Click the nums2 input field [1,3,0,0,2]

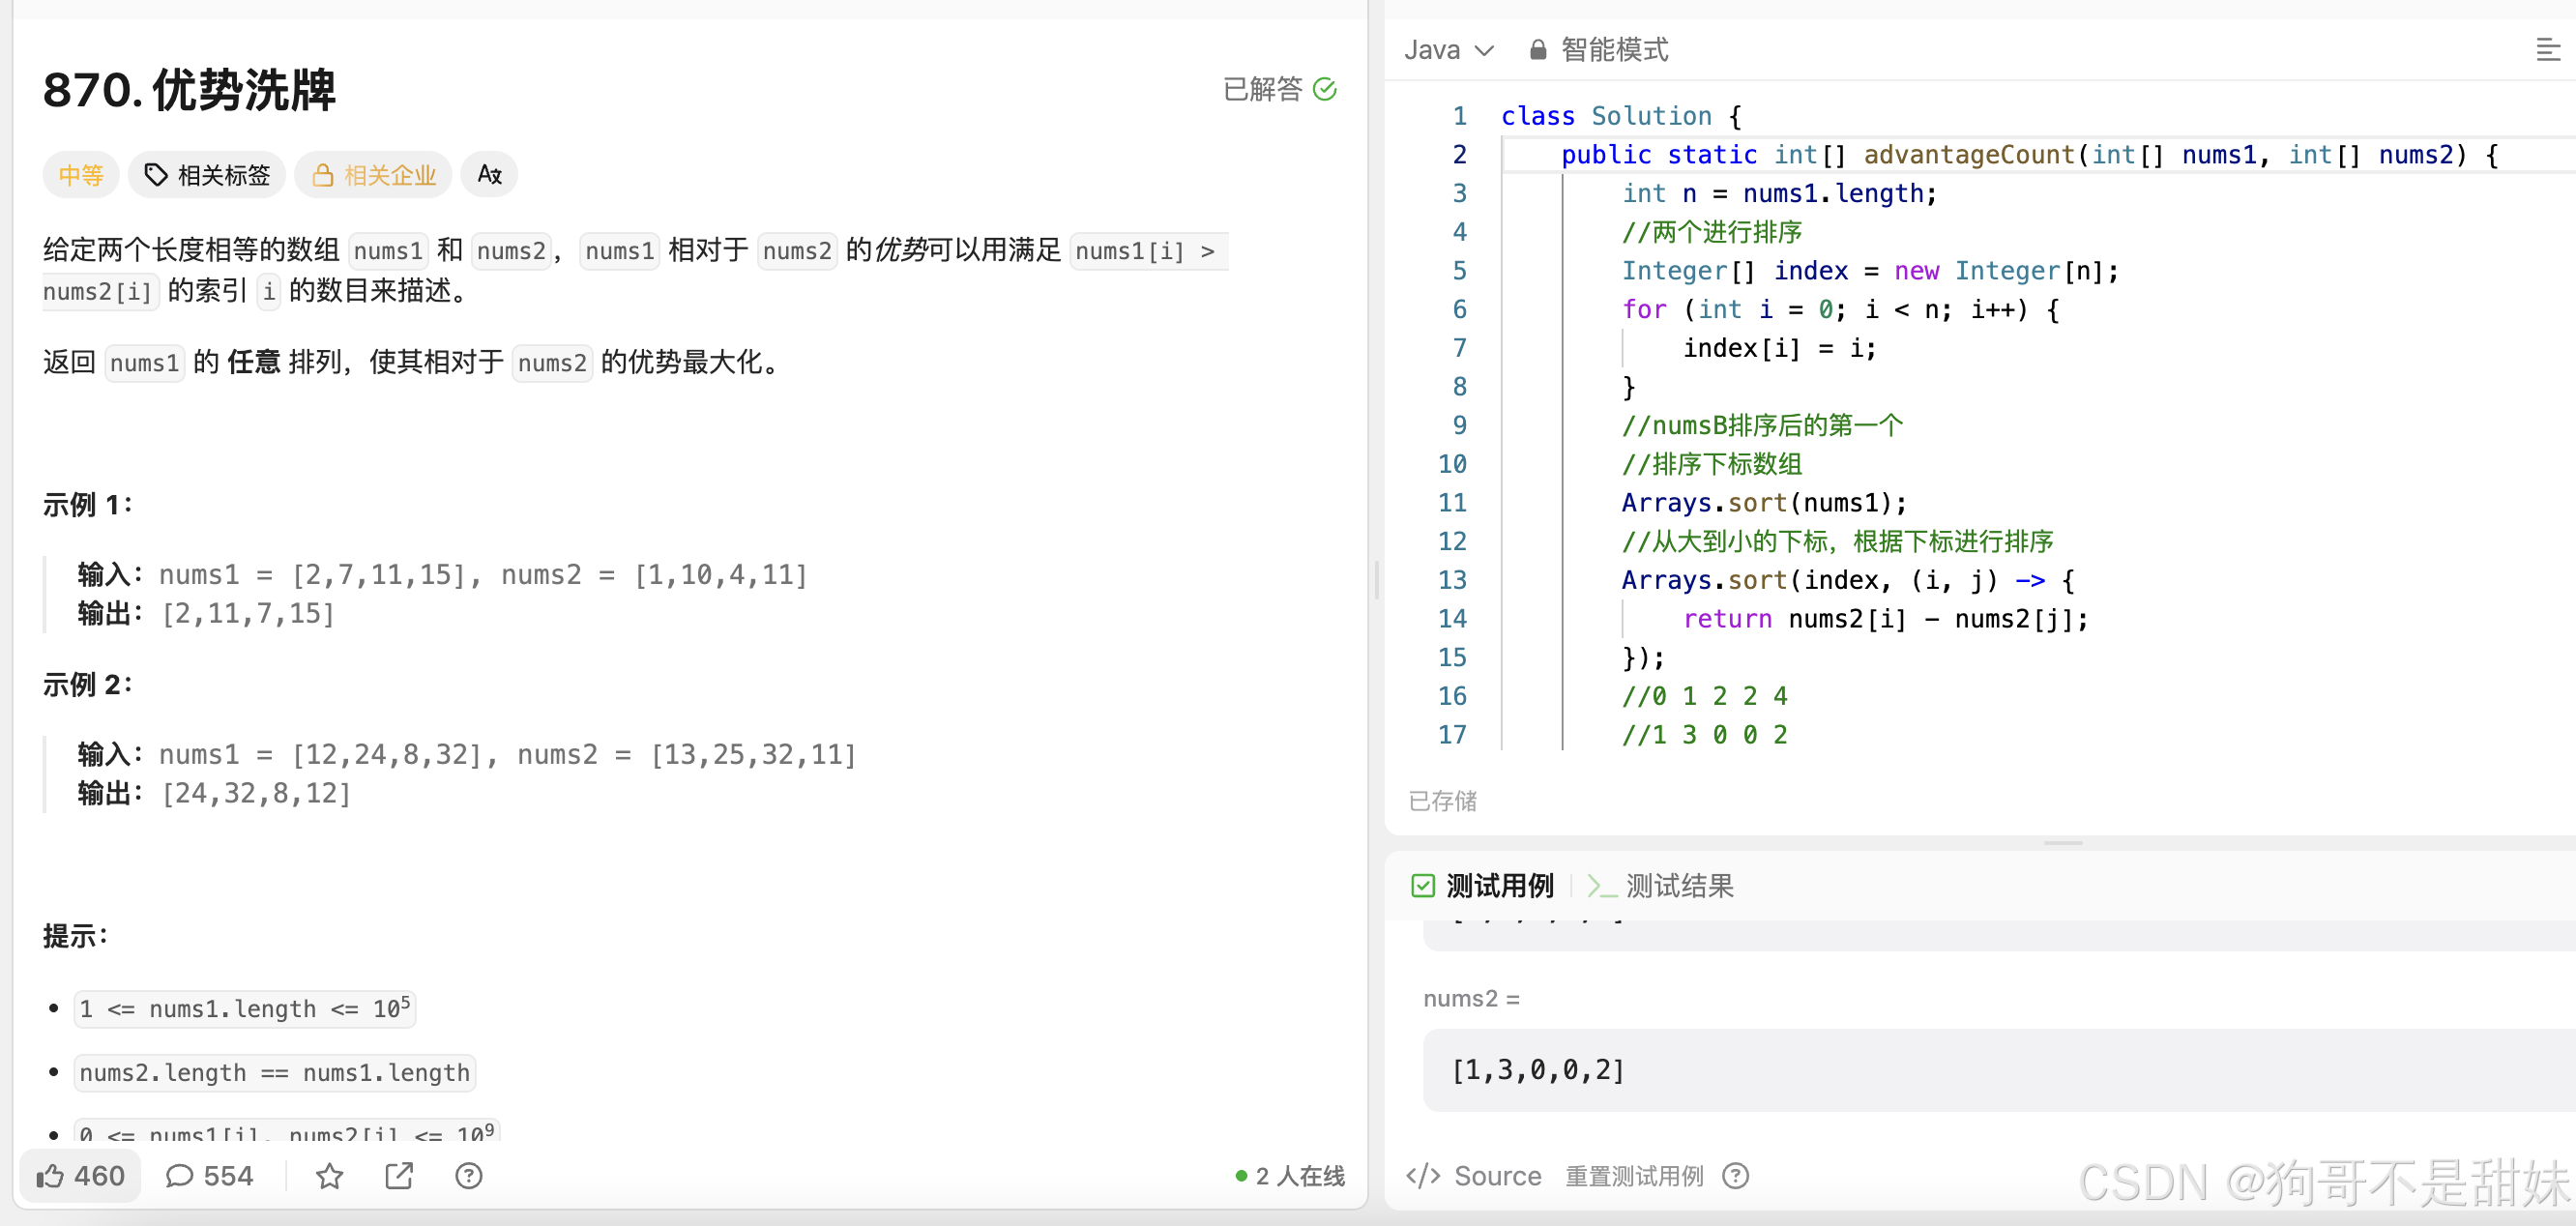click(x=1999, y=1070)
